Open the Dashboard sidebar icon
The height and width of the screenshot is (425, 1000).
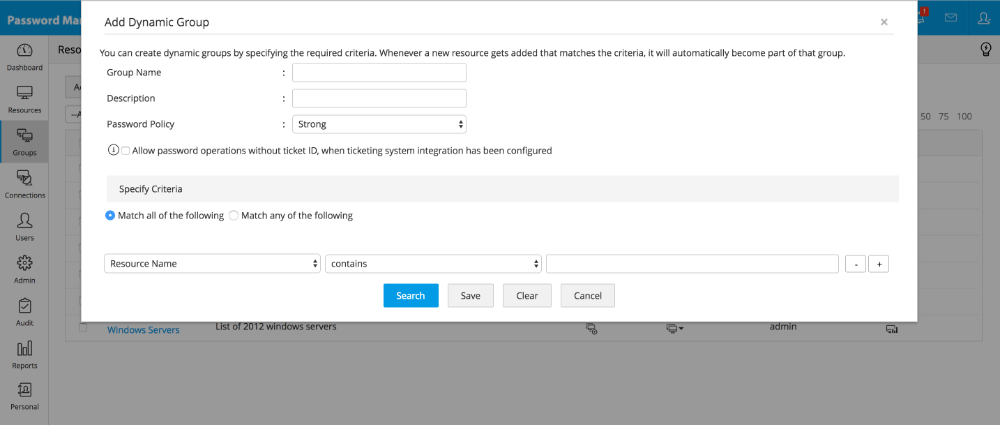click(x=24, y=56)
